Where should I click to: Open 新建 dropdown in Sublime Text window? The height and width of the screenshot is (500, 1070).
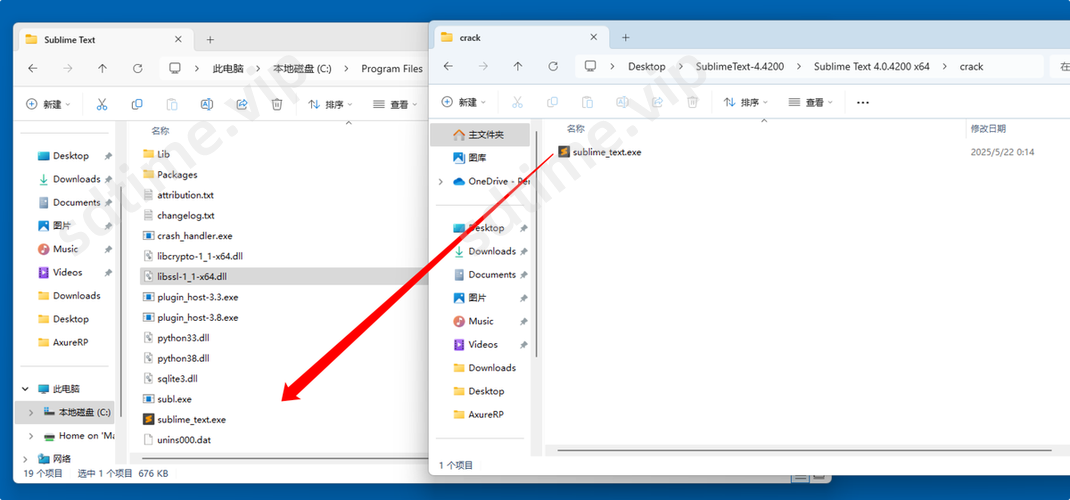coord(48,104)
